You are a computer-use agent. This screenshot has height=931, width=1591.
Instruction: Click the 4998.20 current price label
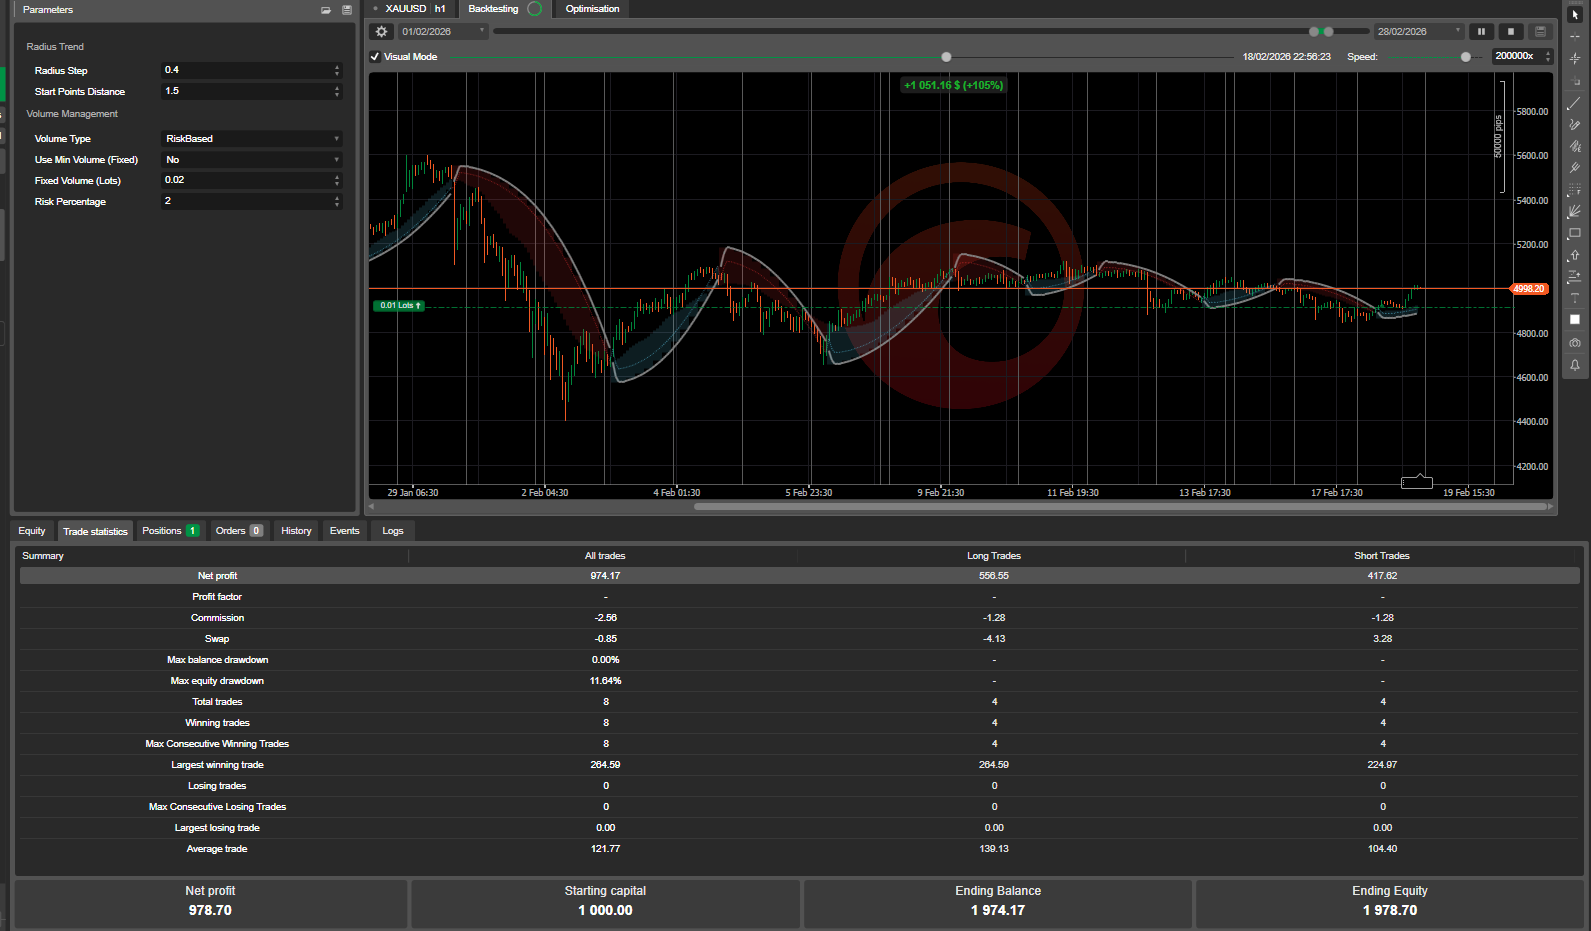coord(1528,289)
